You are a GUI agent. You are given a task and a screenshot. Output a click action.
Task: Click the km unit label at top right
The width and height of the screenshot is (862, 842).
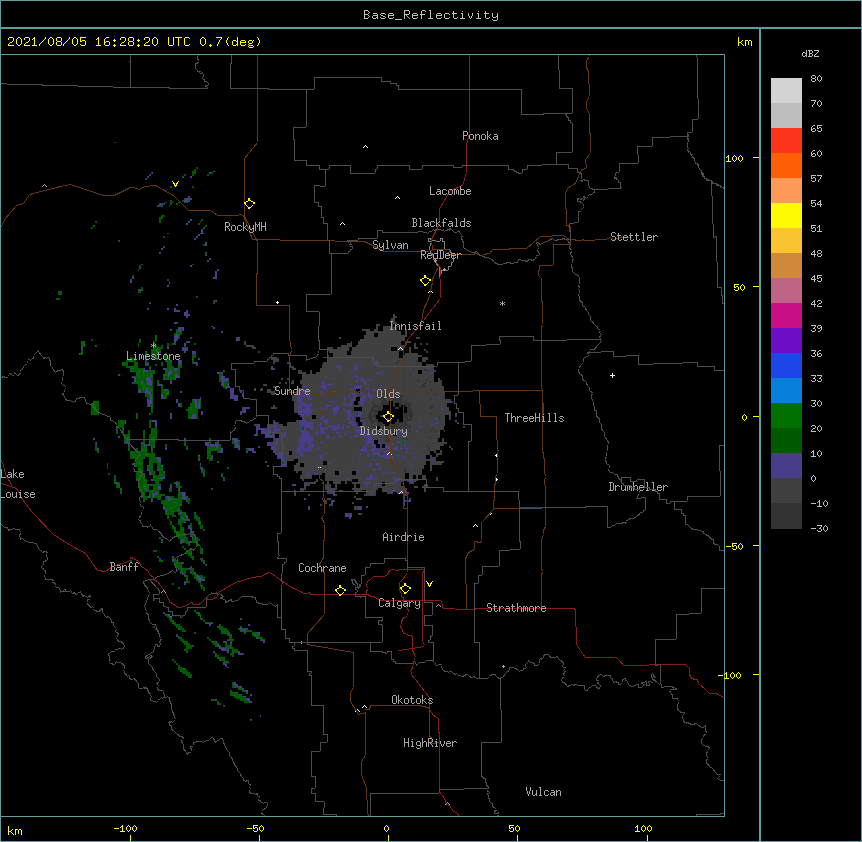coord(745,42)
